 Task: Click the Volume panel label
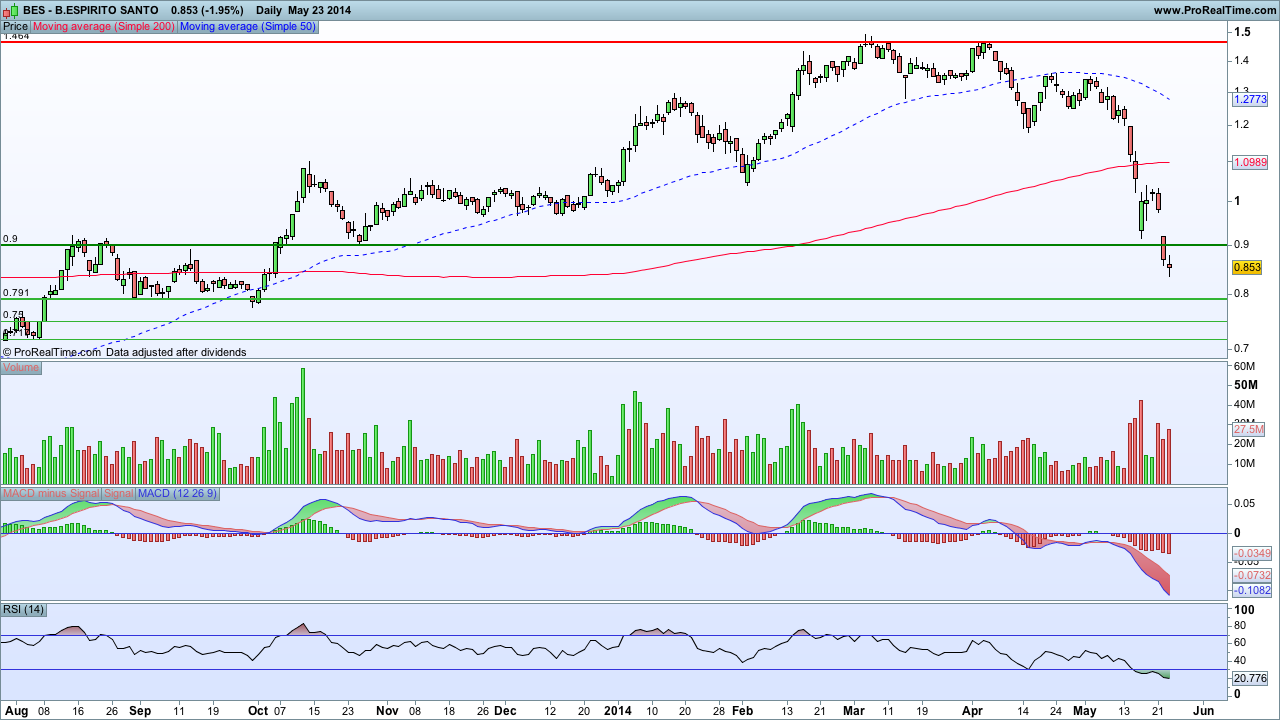pyautogui.click(x=21, y=368)
